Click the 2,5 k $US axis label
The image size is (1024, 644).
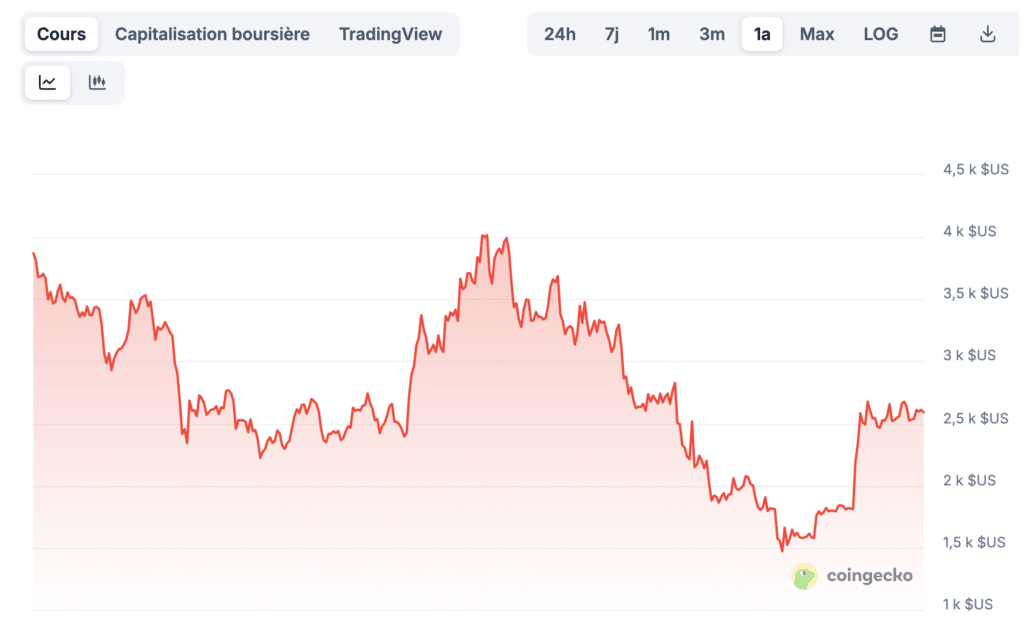click(x=976, y=418)
